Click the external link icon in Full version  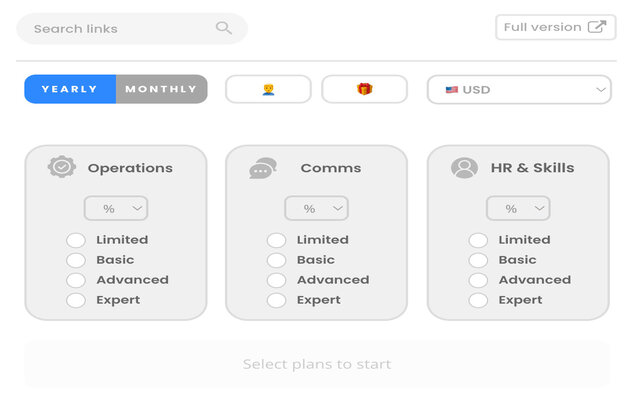[x=596, y=27]
